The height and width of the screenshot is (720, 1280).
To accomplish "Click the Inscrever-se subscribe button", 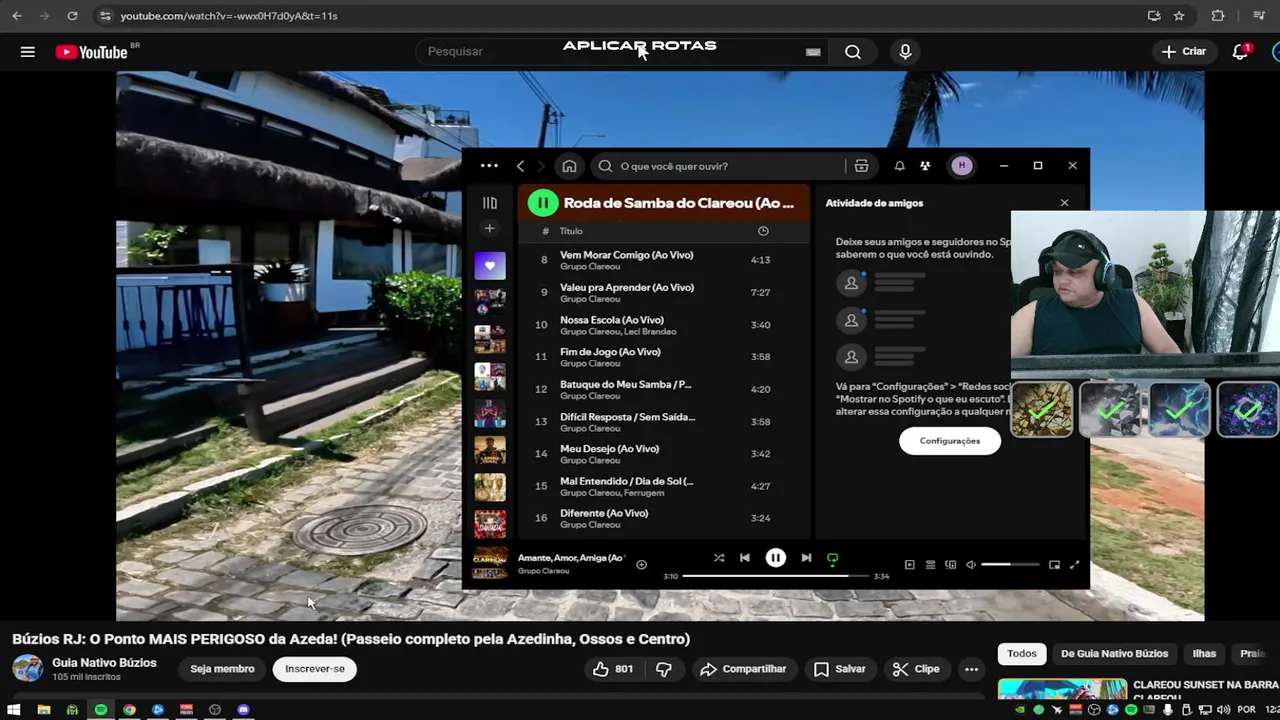I will pos(315,669).
